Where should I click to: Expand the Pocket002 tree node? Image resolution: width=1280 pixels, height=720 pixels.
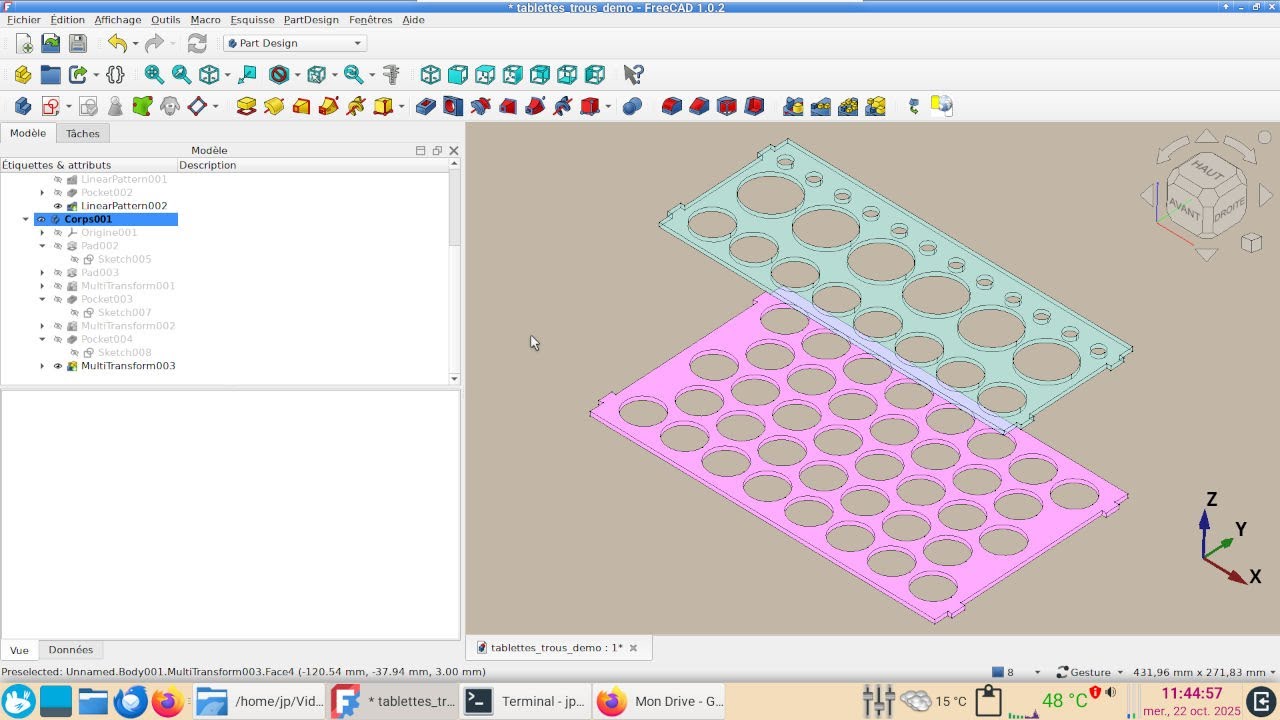[x=42, y=193]
